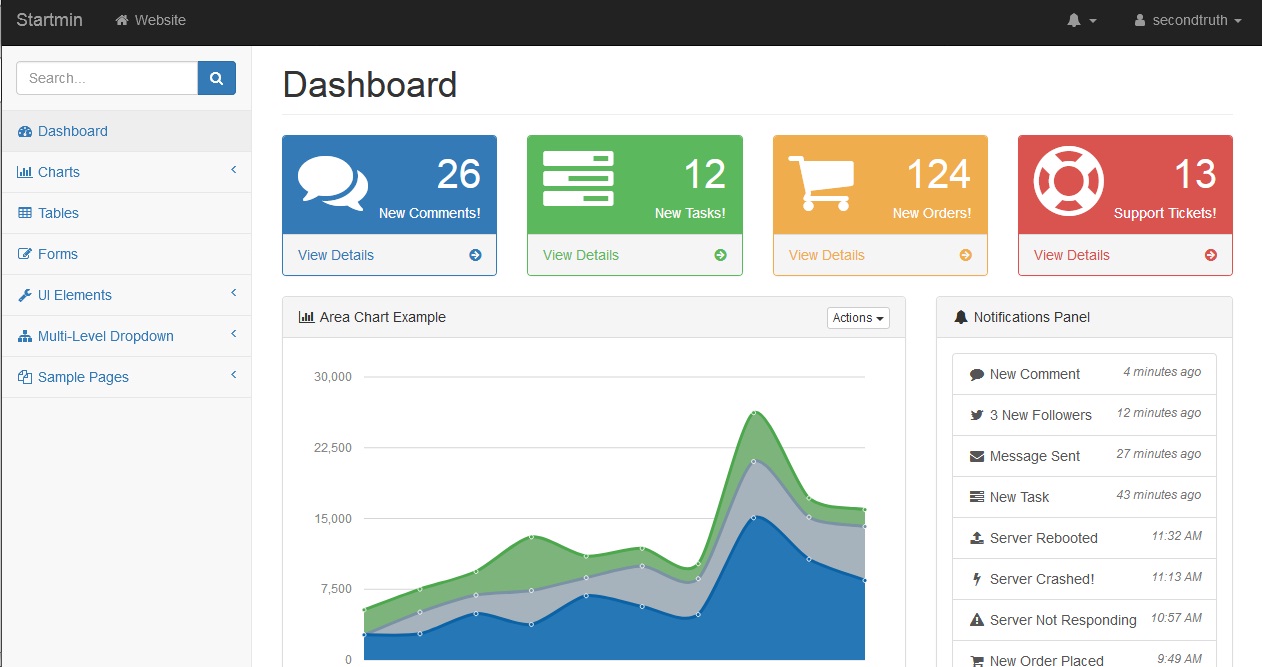Click the arrow icon in blue View Details
This screenshot has width=1262, height=667.
click(475, 255)
